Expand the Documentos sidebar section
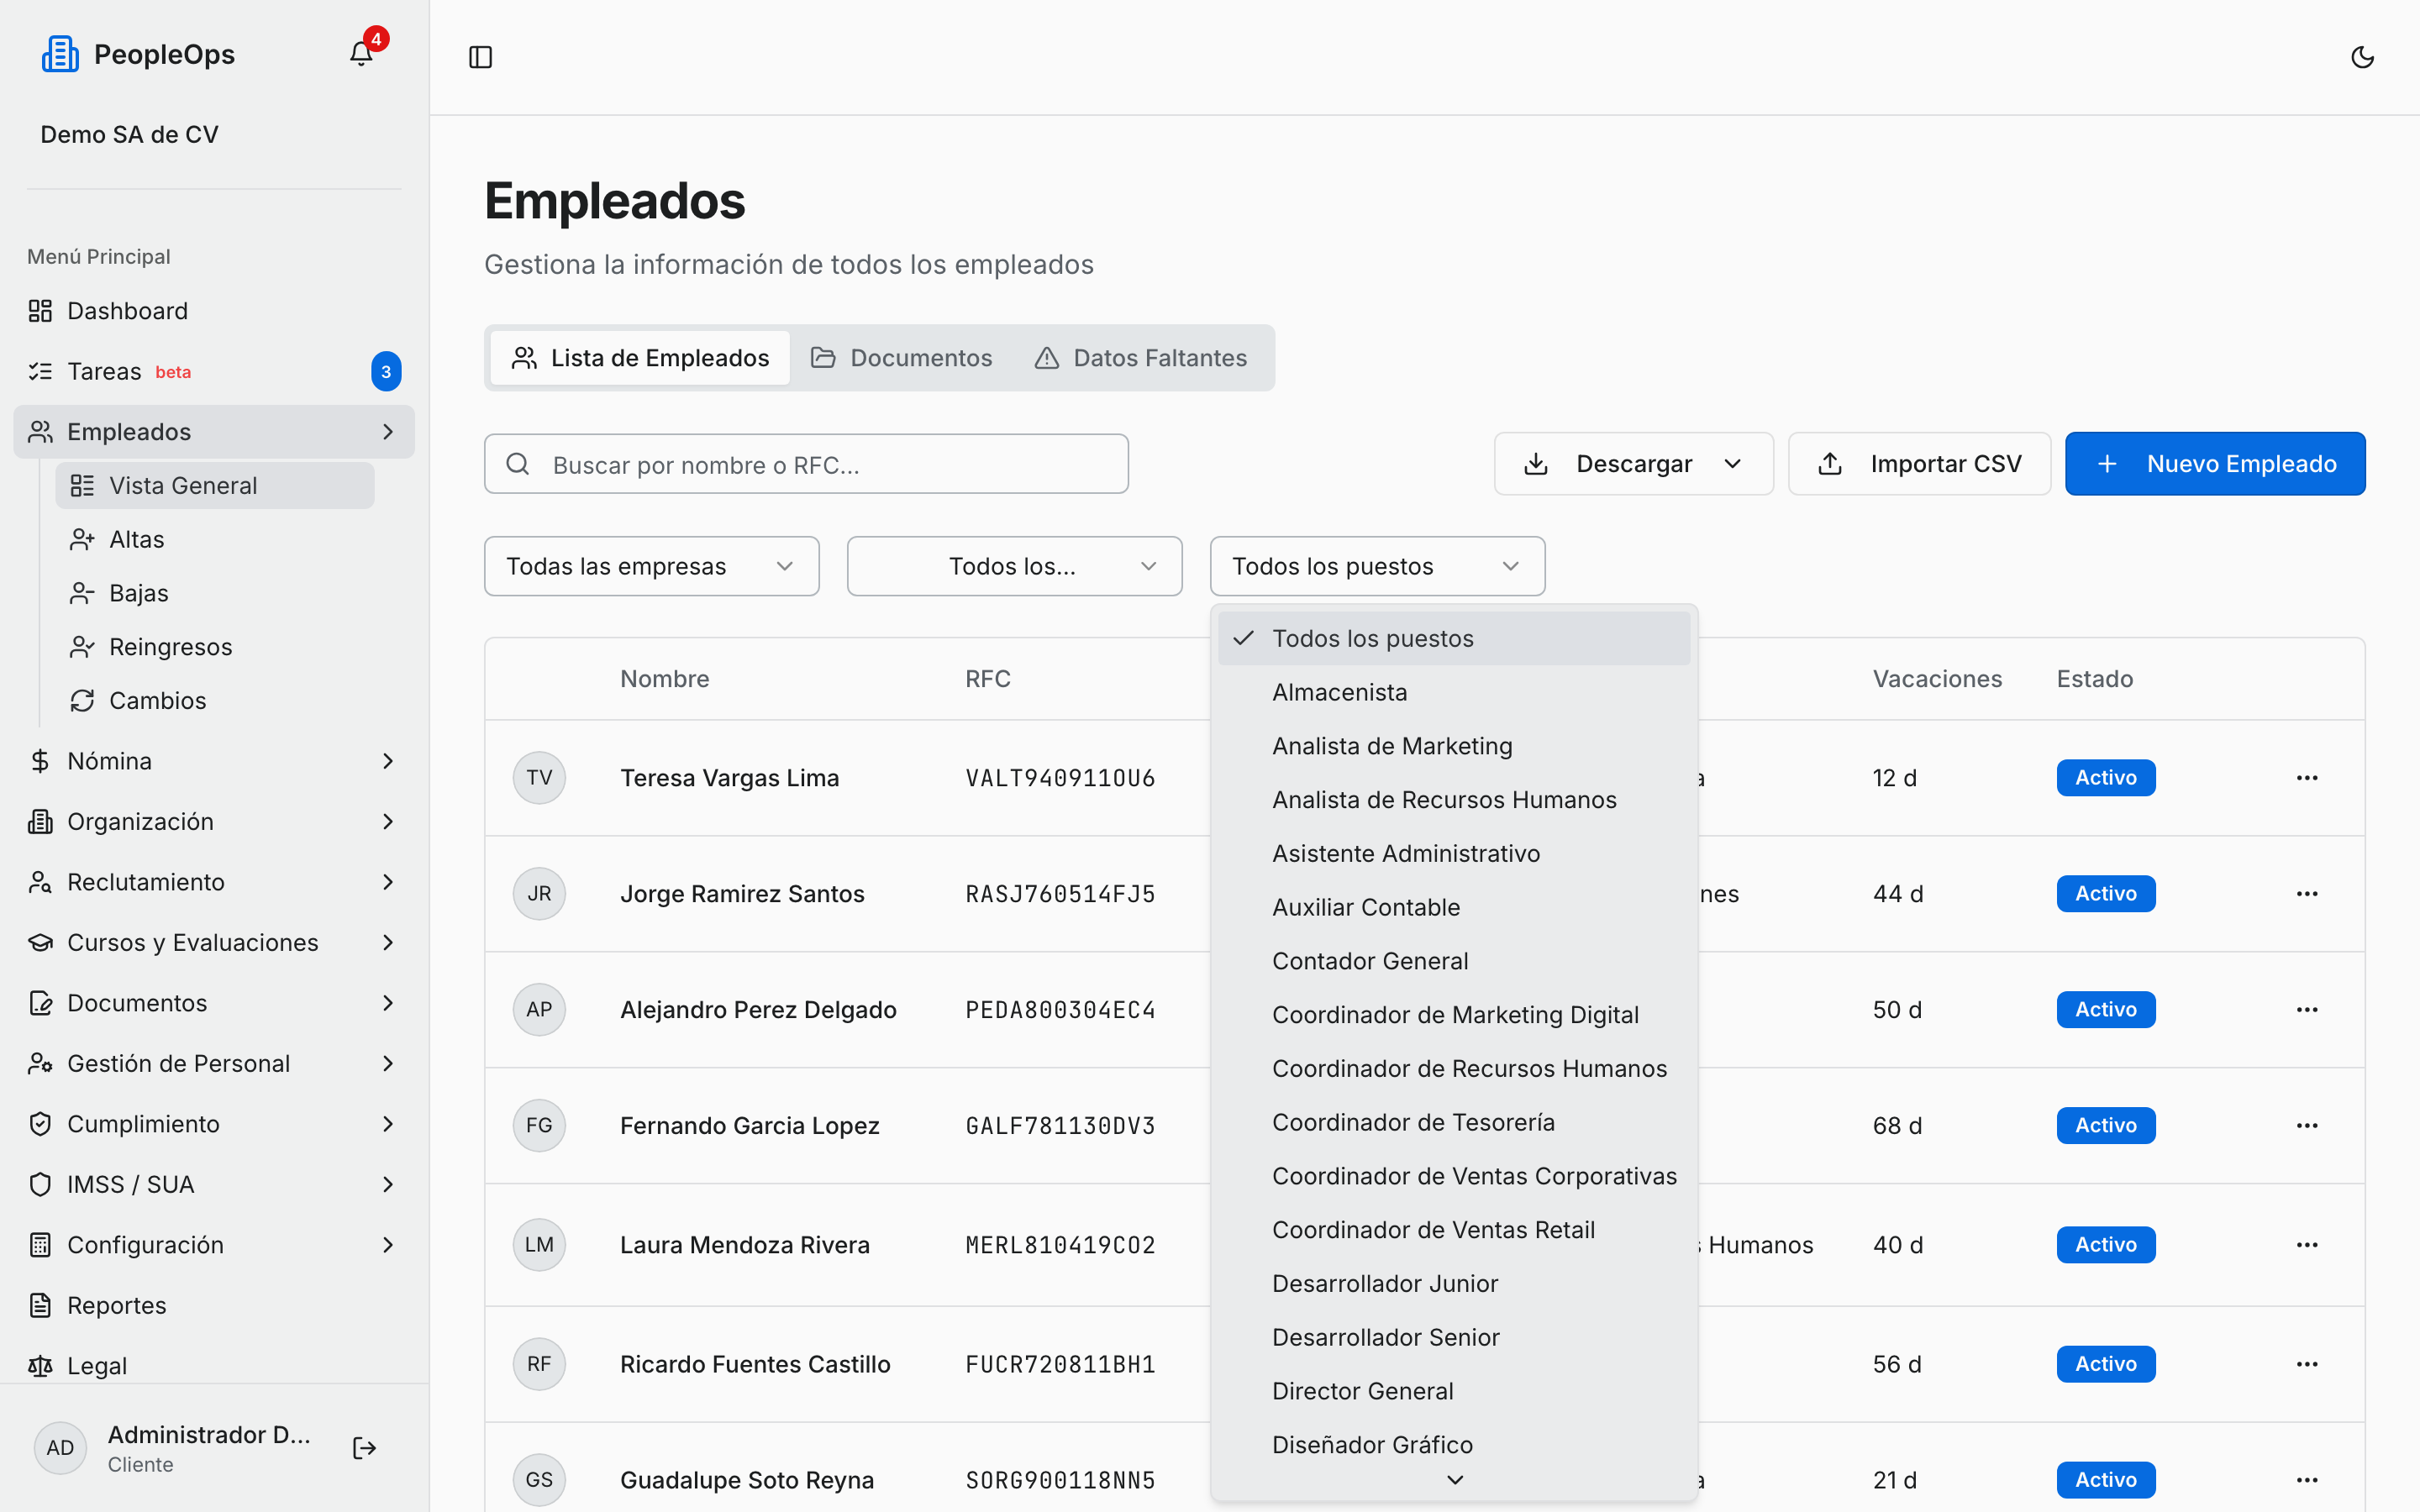 coord(214,1003)
